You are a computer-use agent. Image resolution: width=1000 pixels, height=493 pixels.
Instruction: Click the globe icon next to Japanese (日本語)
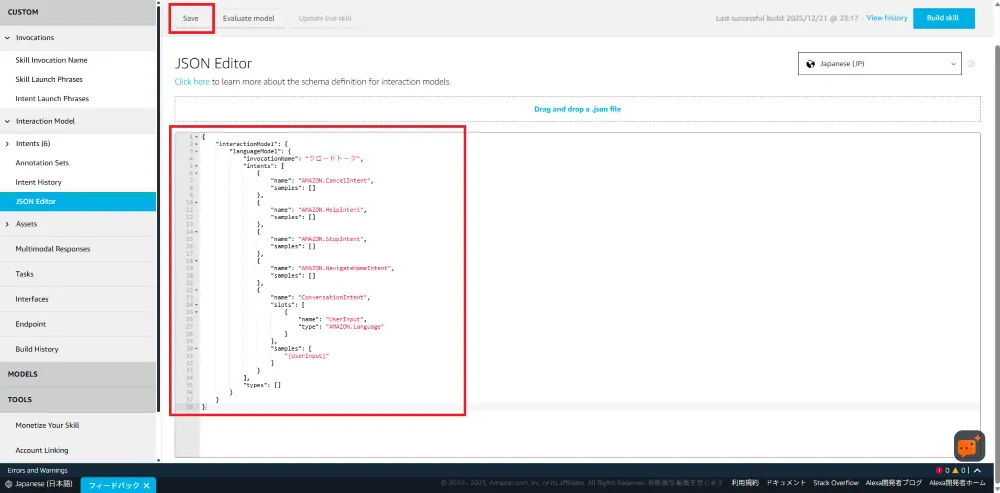[8, 484]
